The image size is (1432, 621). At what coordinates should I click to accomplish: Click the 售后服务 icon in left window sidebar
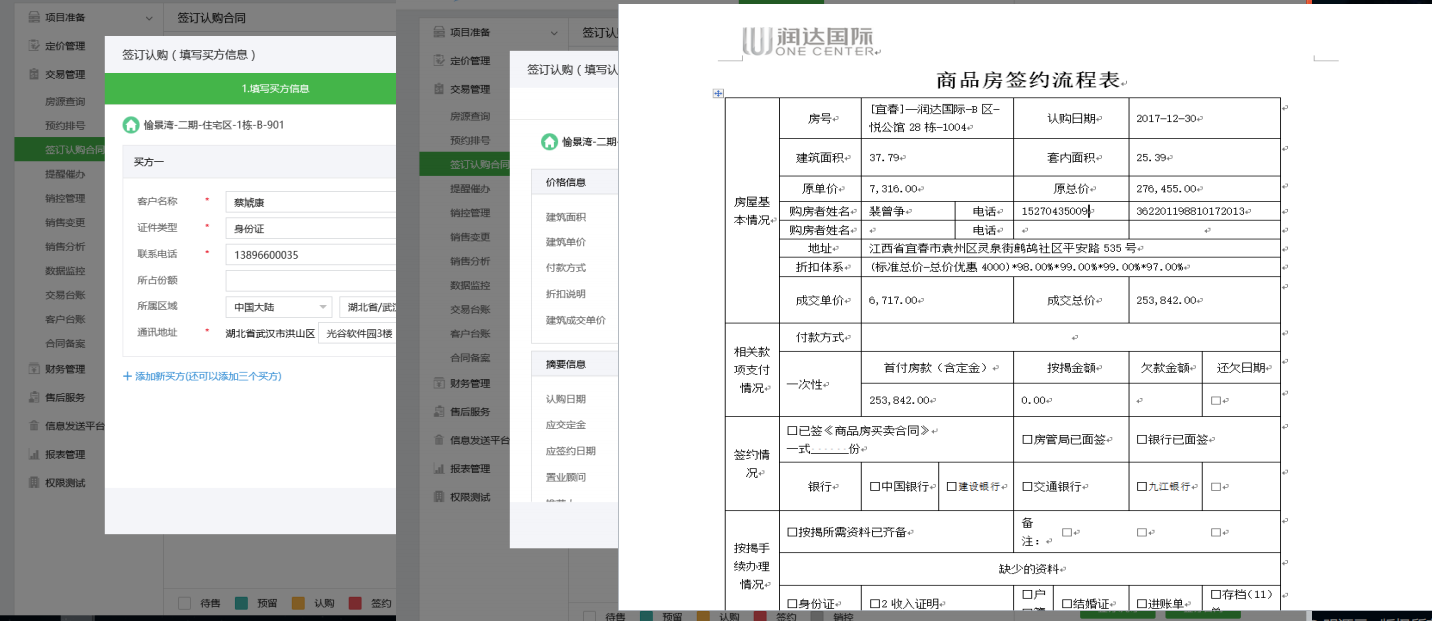tap(33, 397)
